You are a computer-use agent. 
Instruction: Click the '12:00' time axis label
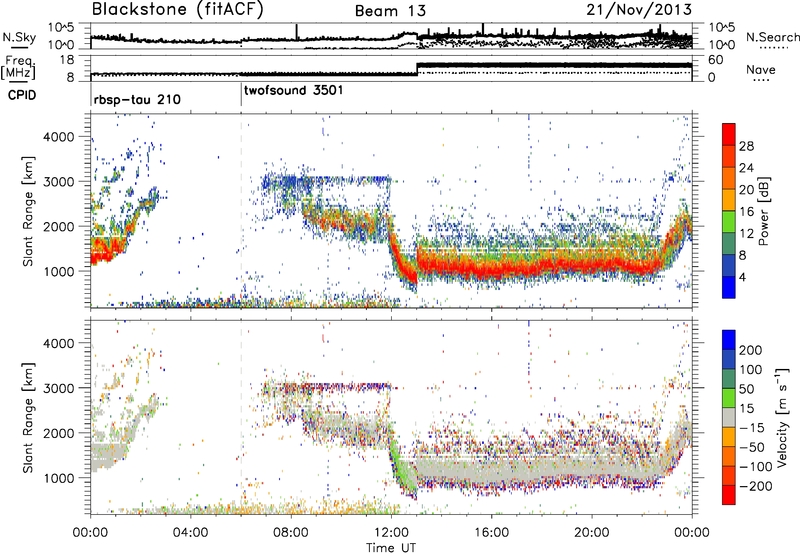pos(391,533)
